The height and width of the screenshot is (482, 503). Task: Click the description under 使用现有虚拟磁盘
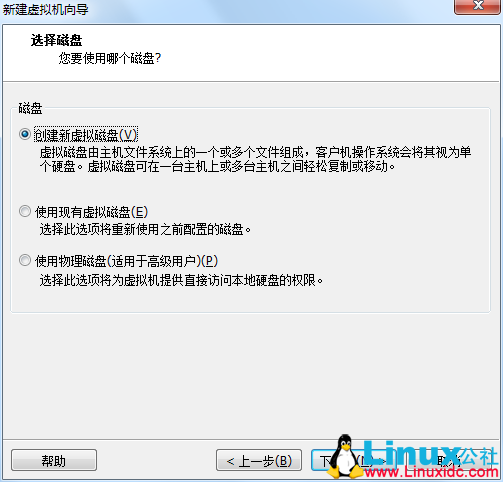coord(145,229)
